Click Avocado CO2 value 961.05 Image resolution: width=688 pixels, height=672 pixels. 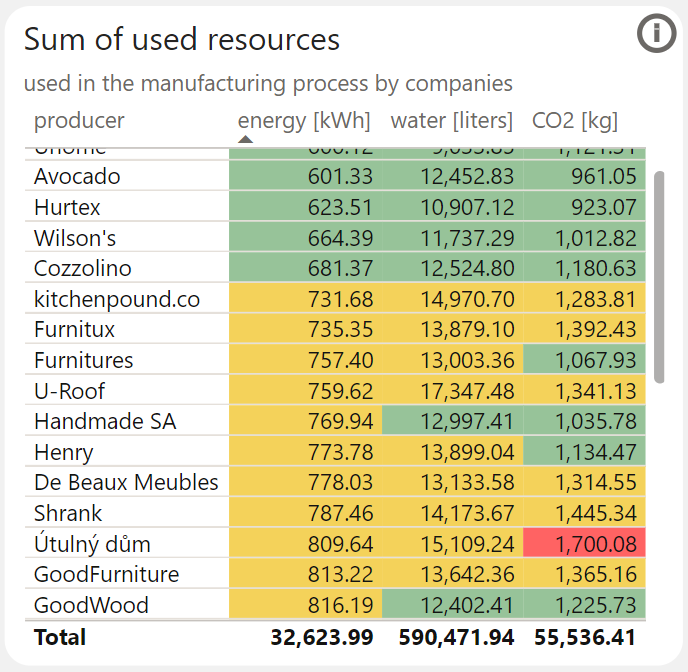pyautogui.click(x=604, y=176)
